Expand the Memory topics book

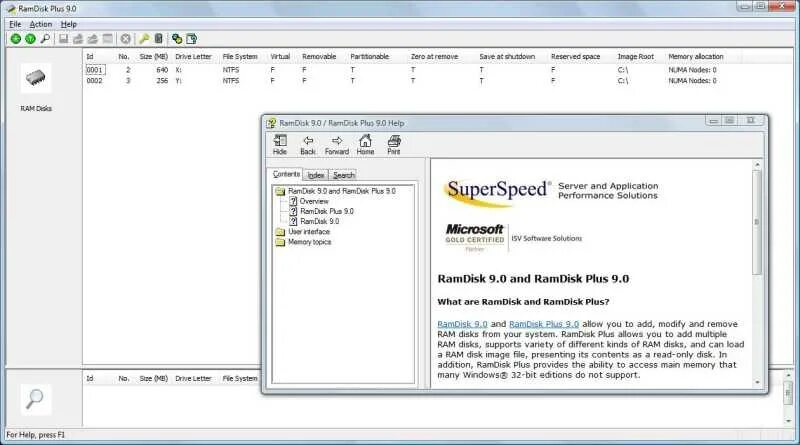pos(280,242)
